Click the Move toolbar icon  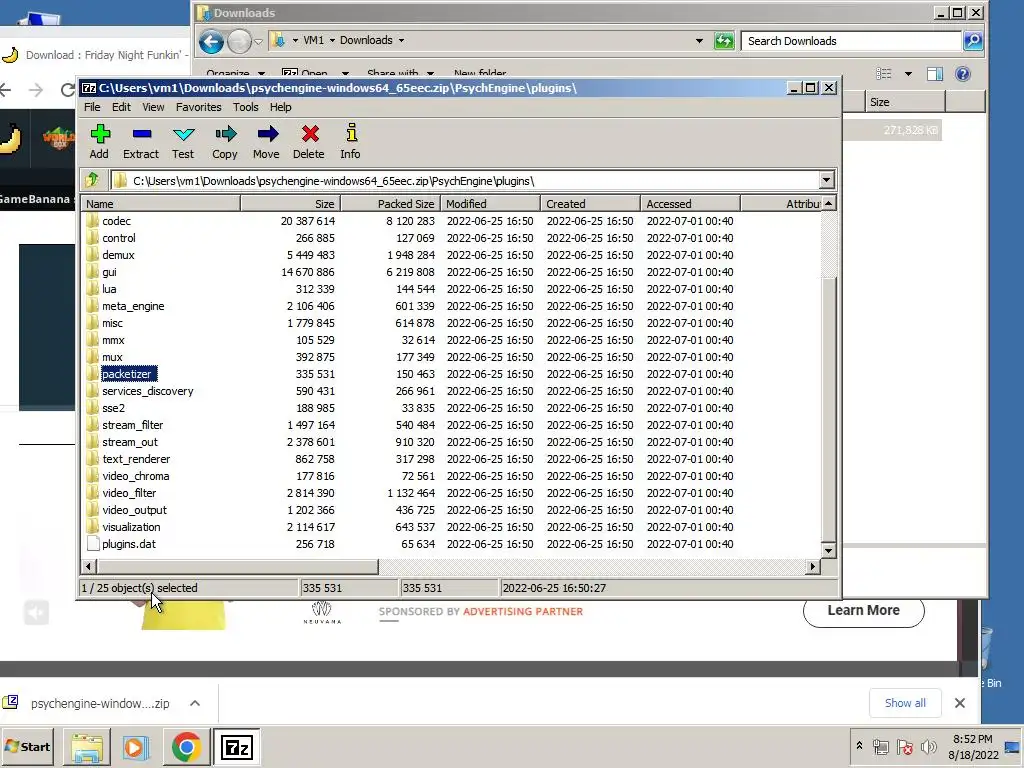(267, 135)
